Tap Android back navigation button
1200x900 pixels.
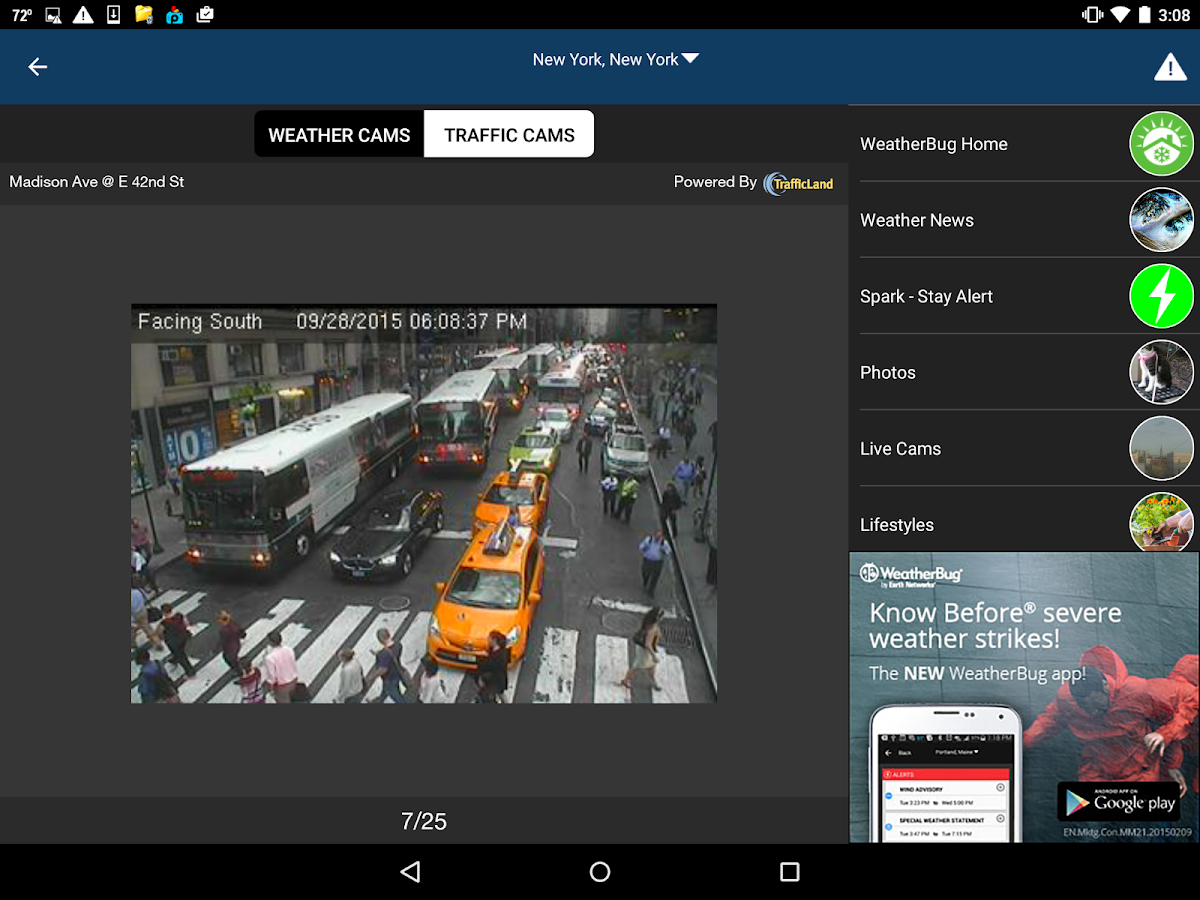point(410,872)
